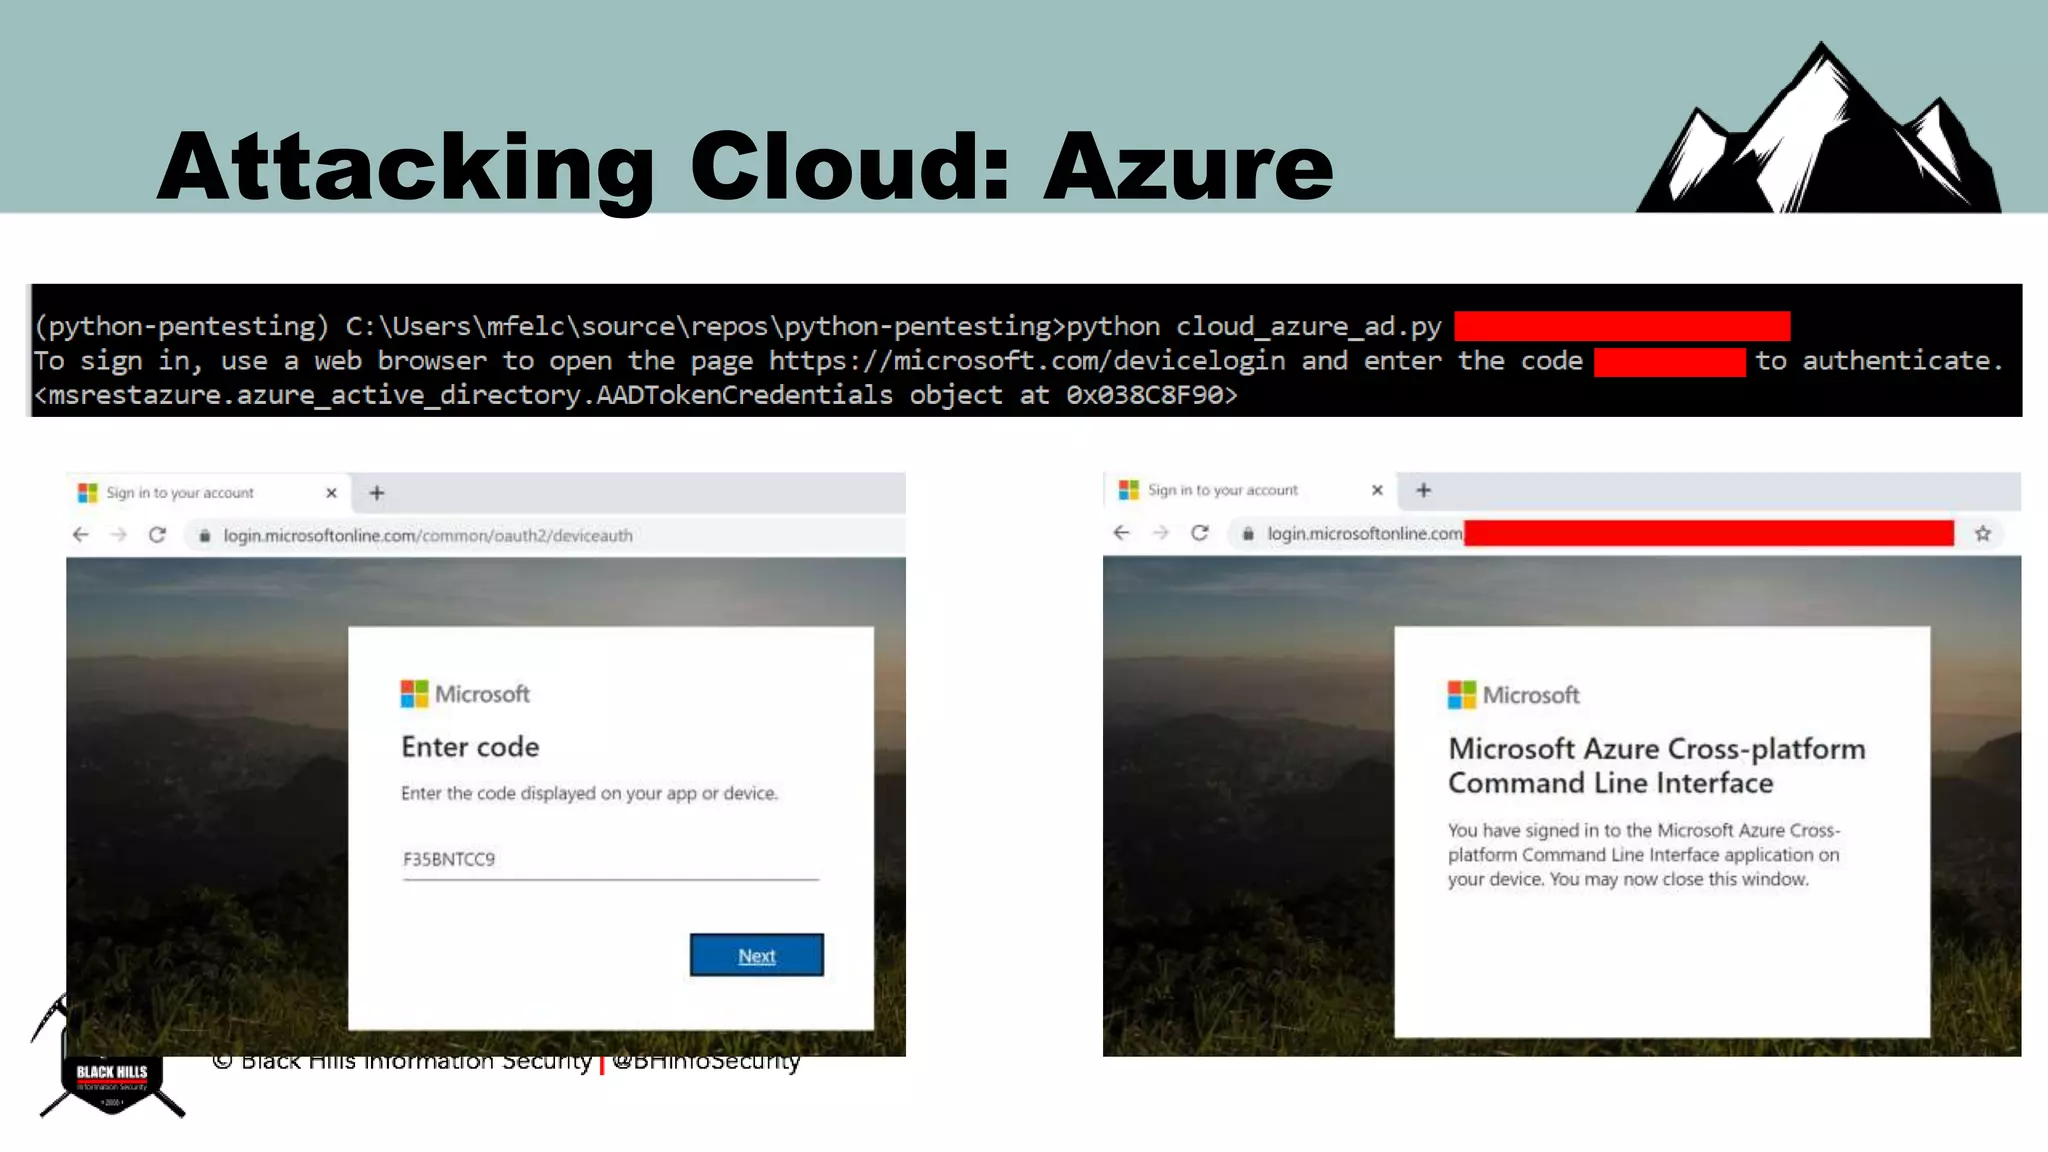2048x1152 pixels.
Task: Click the blue Next button
Action: pos(757,955)
